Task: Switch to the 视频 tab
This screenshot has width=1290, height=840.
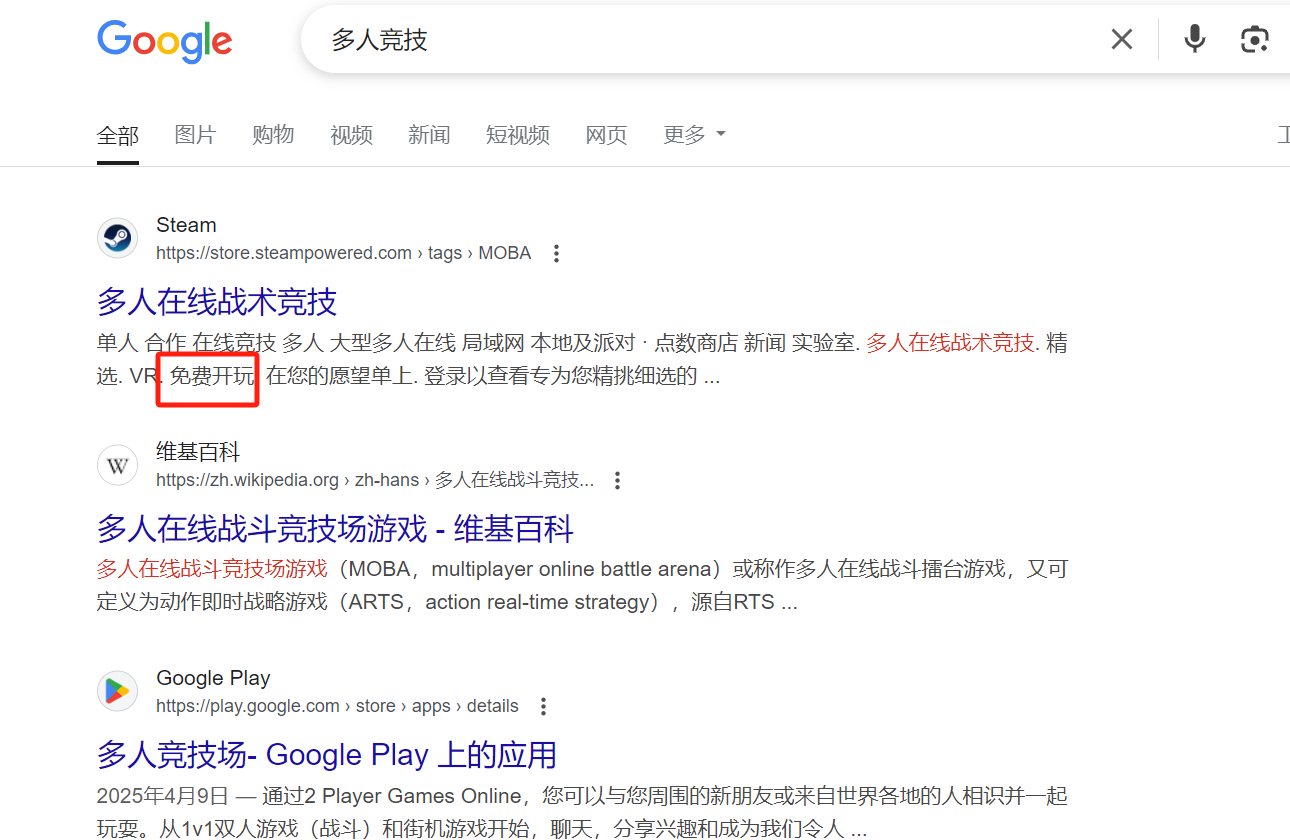Action: (352, 135)
